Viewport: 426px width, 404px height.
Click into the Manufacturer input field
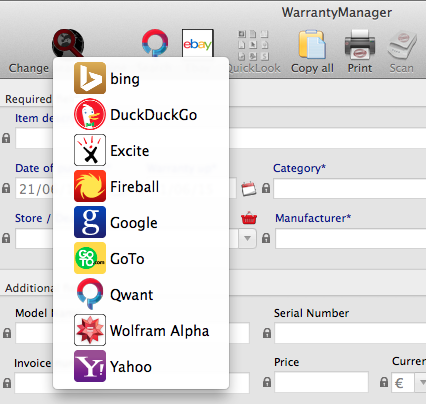pyautogui.click(x=351, y=238)
